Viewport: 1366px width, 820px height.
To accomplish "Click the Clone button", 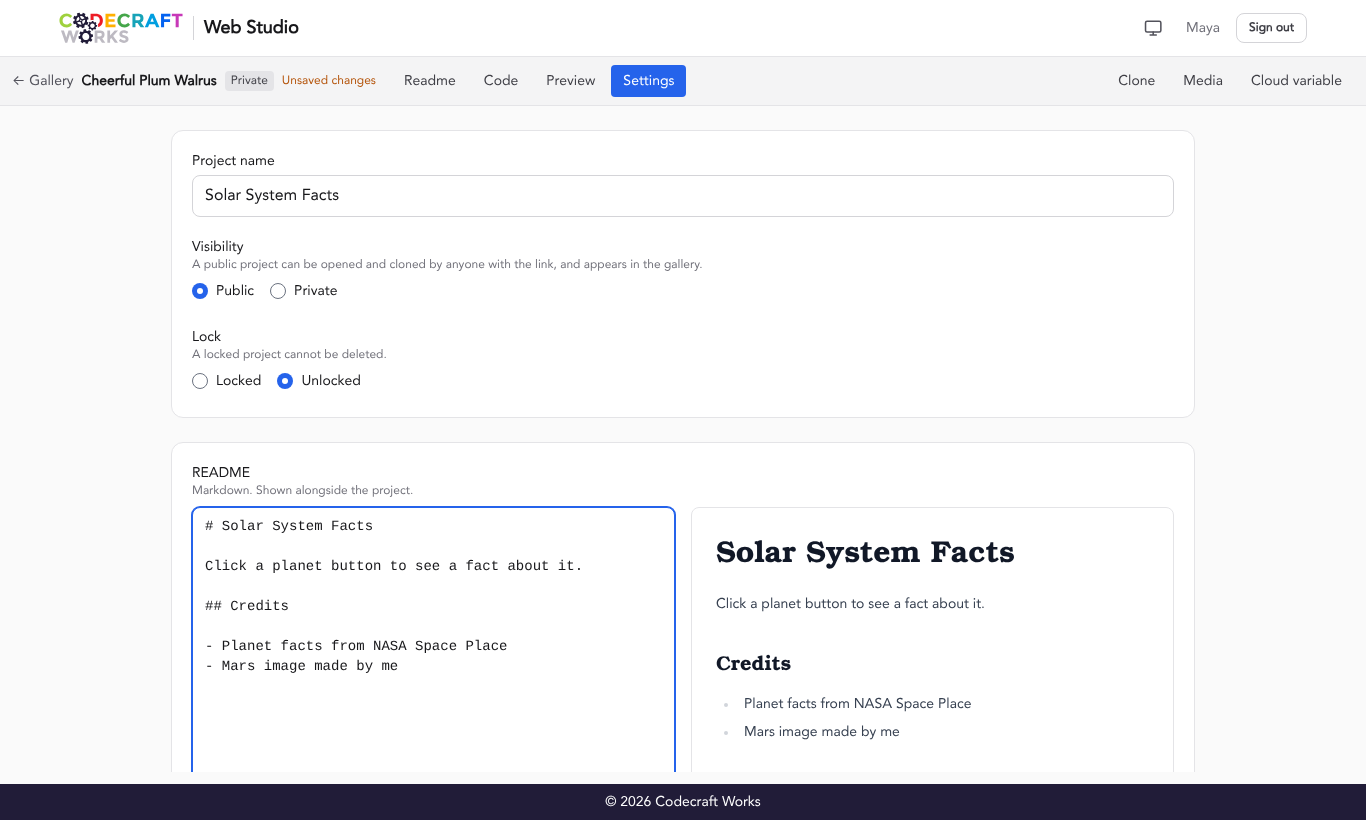I will click(x=1136, y=80).
